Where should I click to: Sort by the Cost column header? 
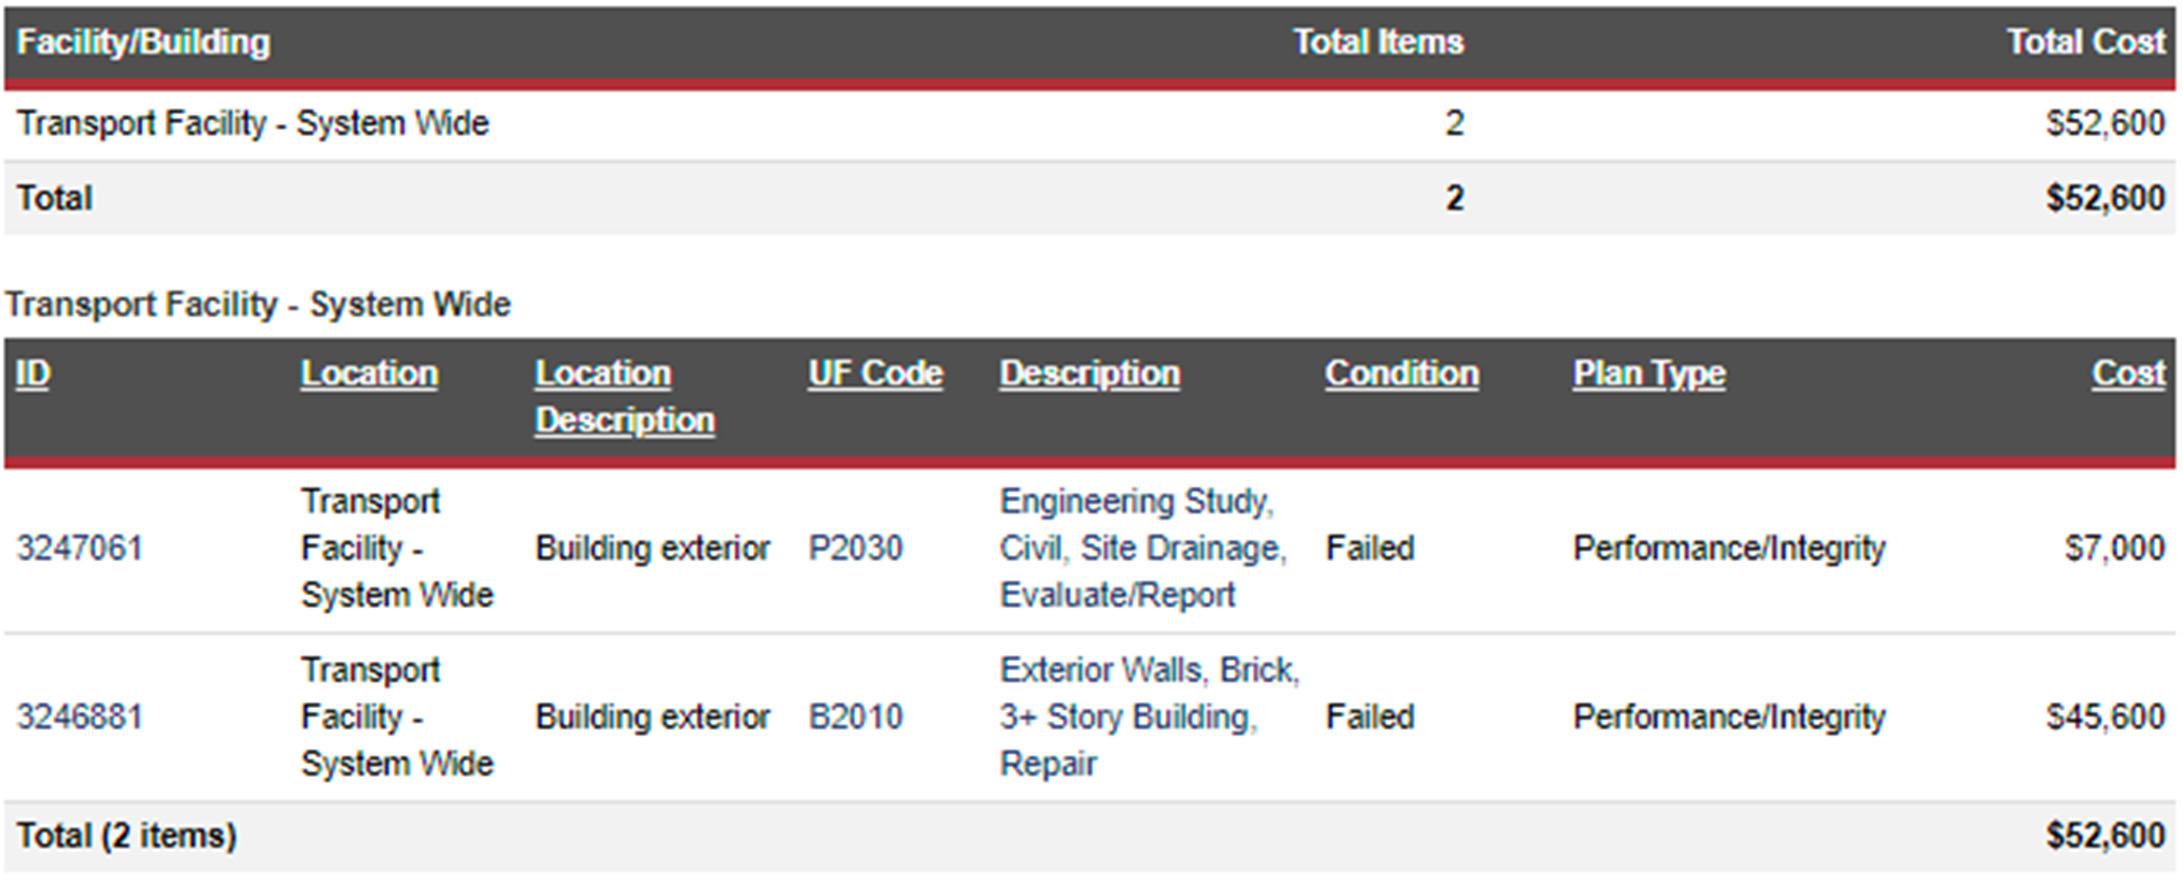(x=2128, y=374)
